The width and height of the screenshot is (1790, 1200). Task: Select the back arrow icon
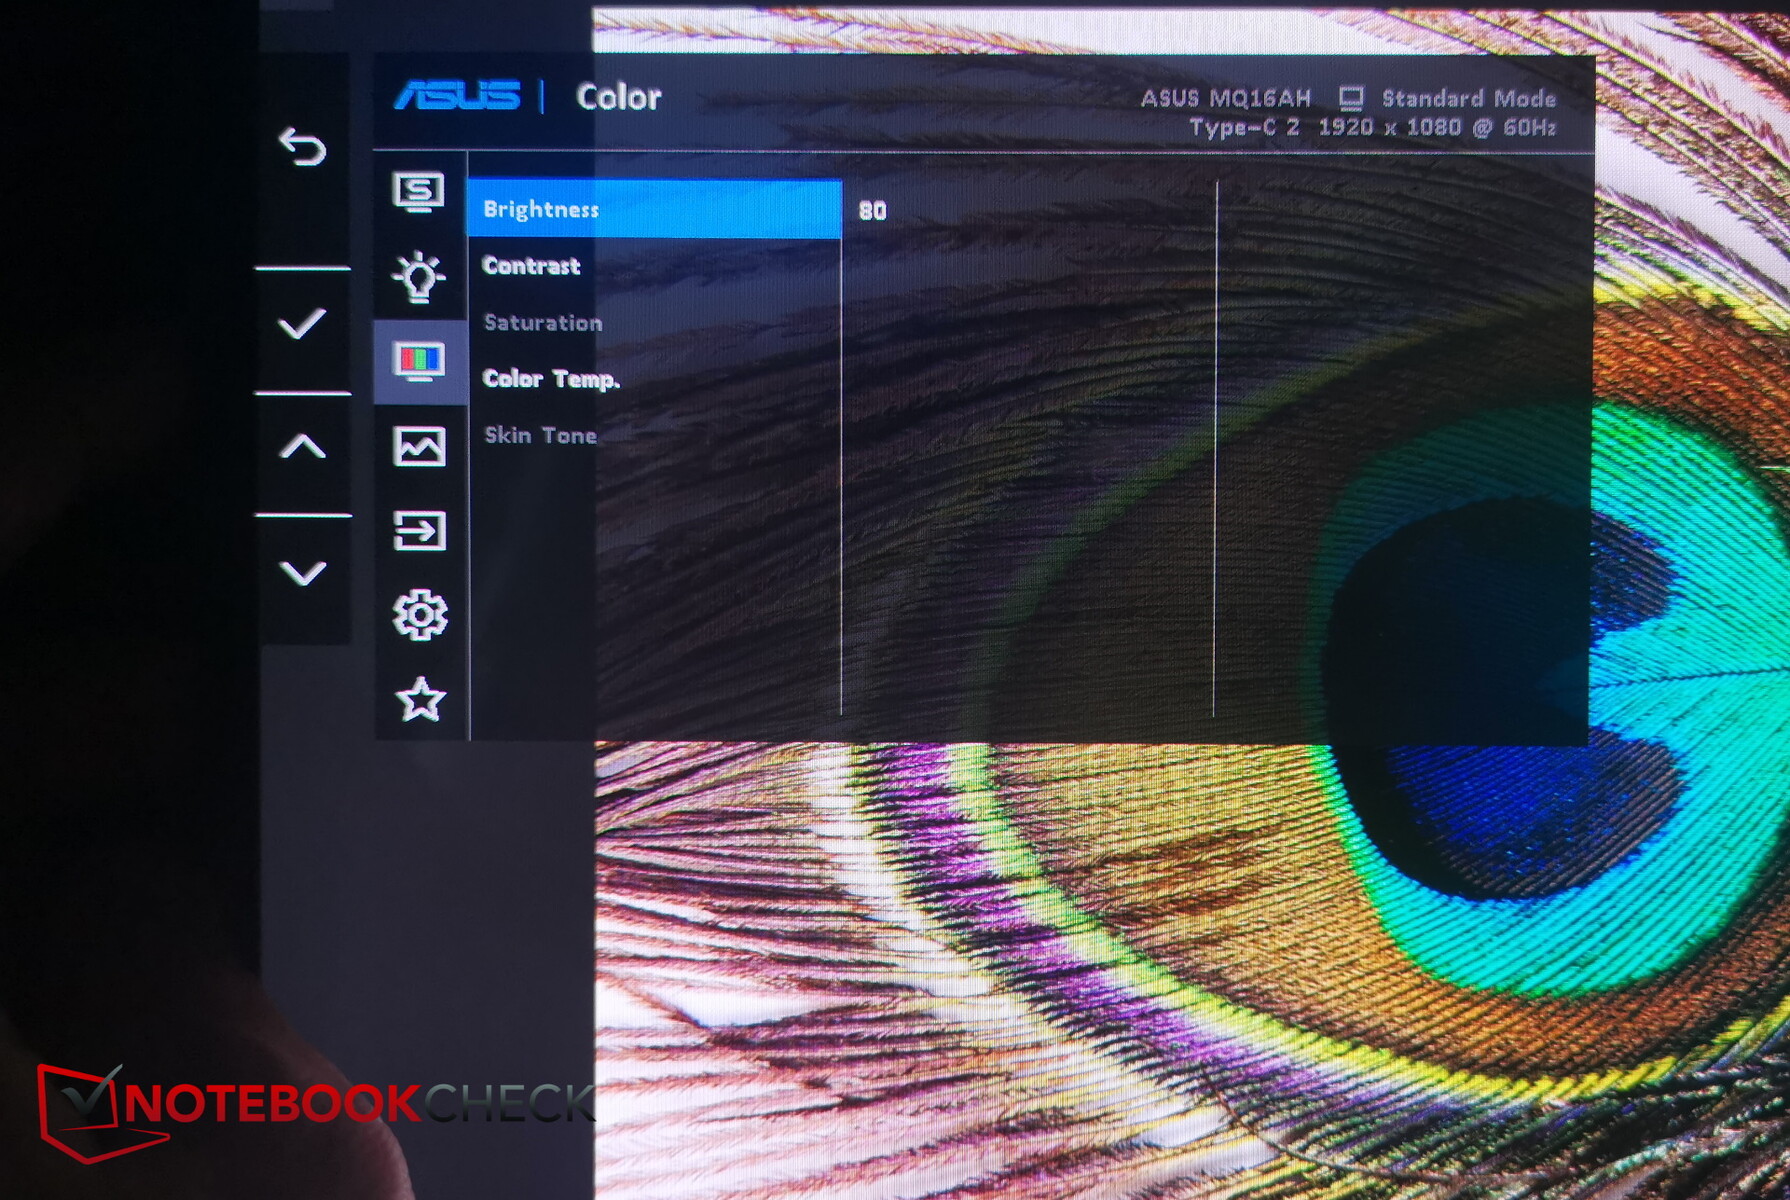click(x=302, y=147)
